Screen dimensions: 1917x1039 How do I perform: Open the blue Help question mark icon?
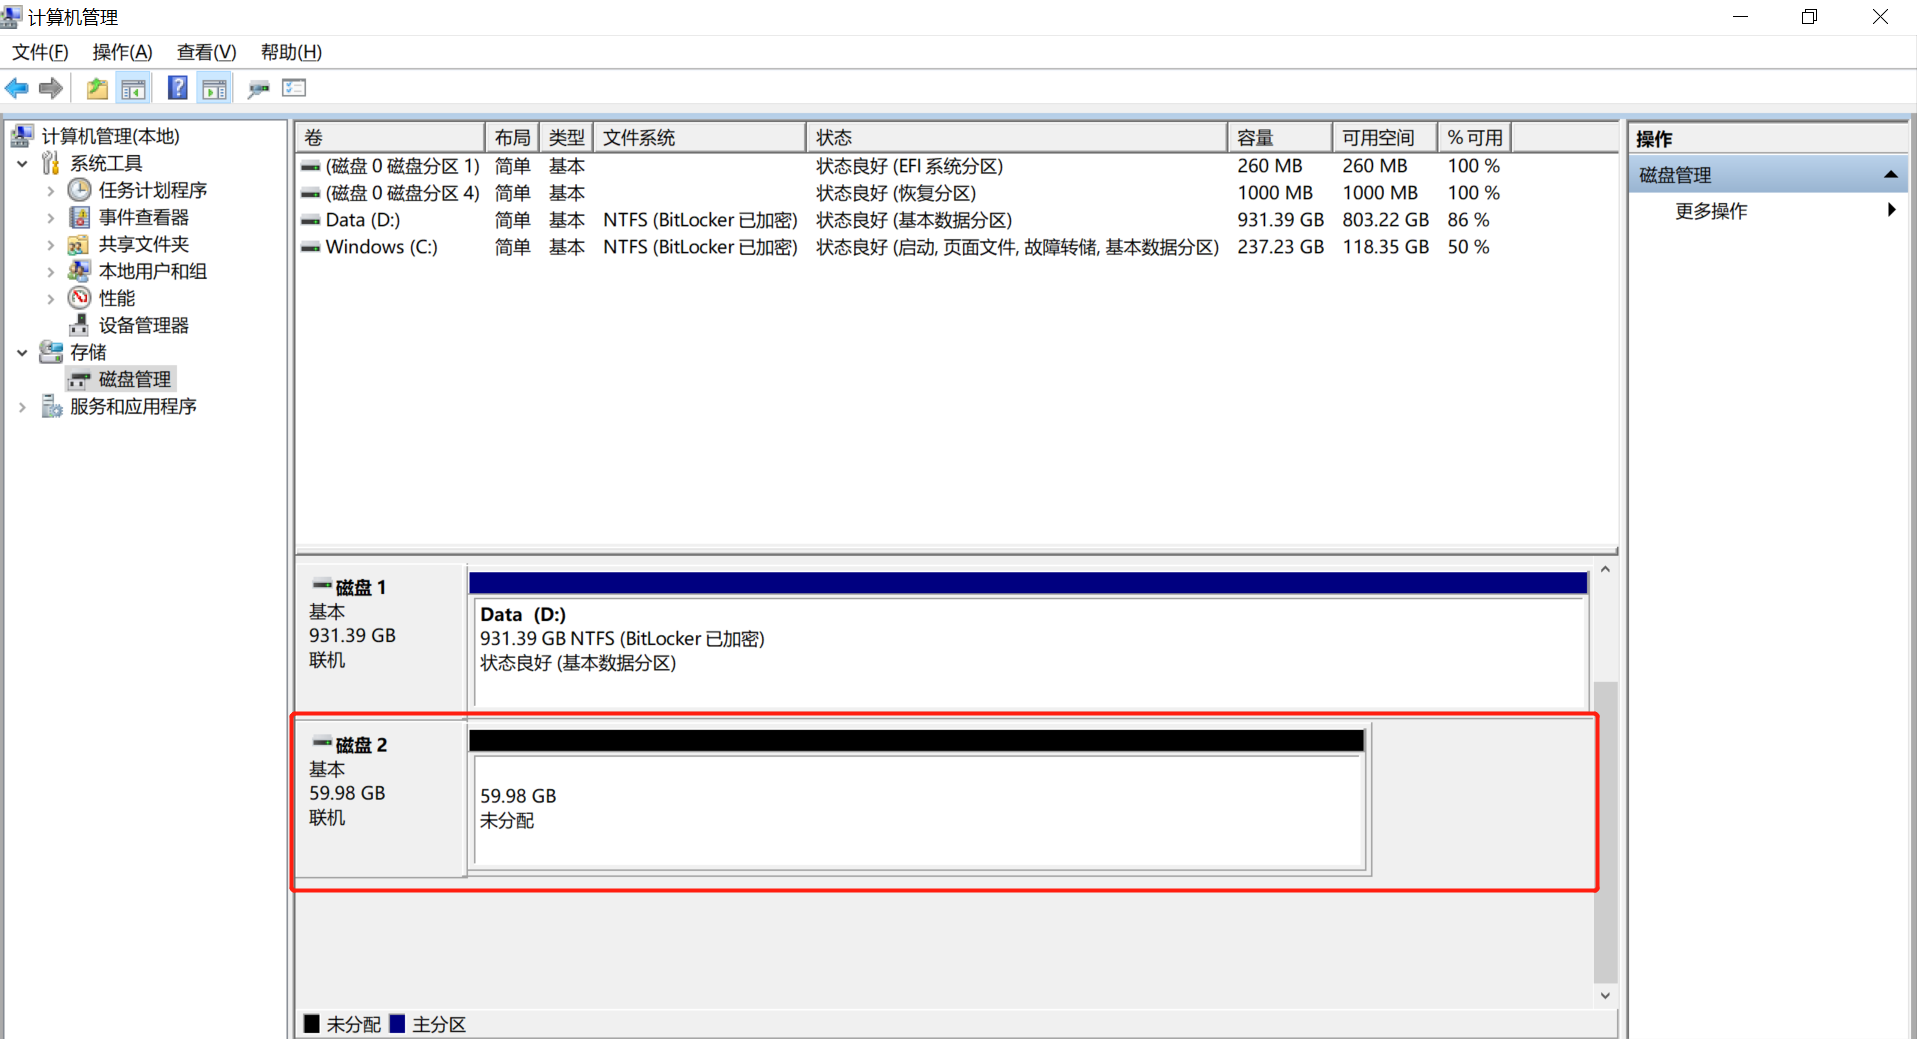(177, 88)
